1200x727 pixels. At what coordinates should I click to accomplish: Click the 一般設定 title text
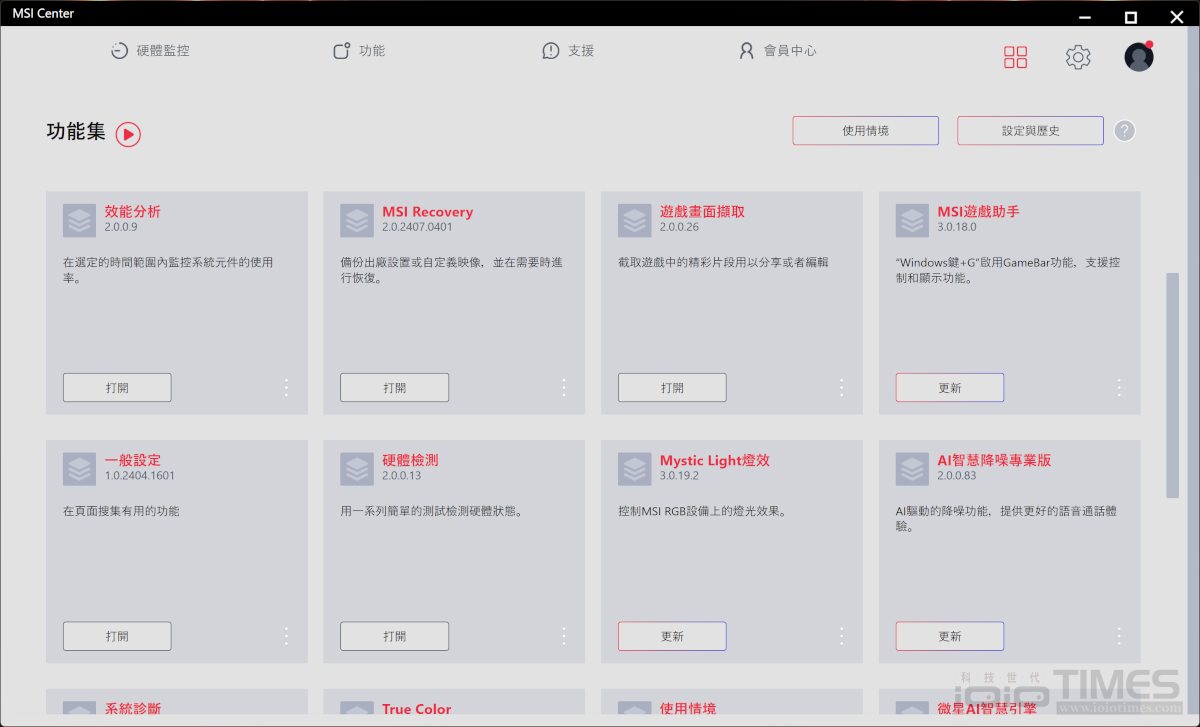coord(133,461)
